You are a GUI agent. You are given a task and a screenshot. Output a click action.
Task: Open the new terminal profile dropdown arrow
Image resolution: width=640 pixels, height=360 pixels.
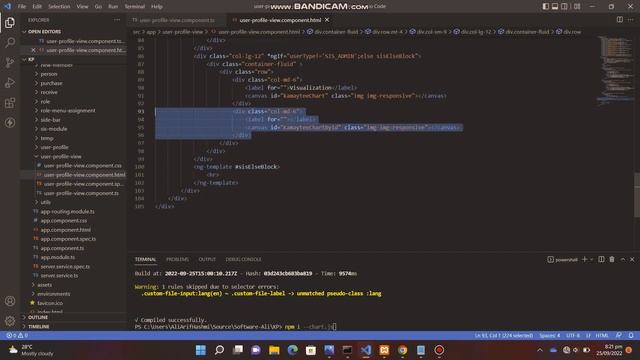point(591,260)
